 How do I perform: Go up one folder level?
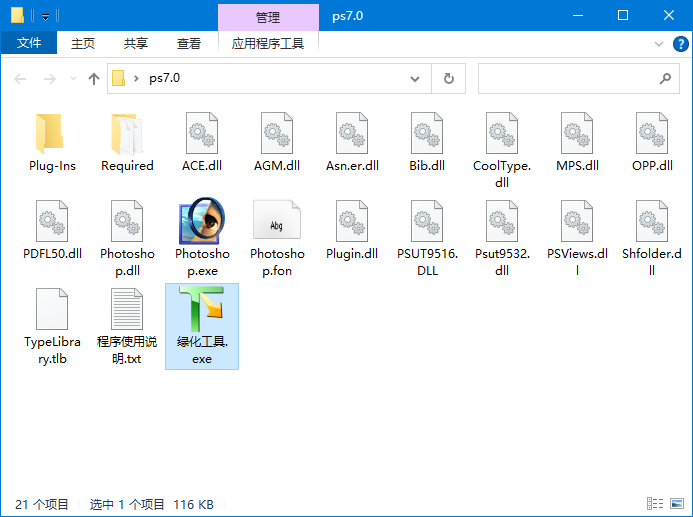94,78
